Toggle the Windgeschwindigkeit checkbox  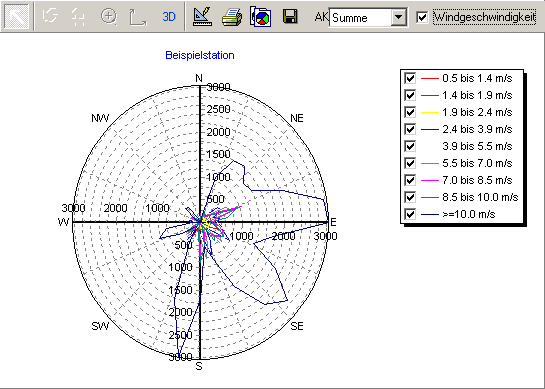click(x=422, y=17)
